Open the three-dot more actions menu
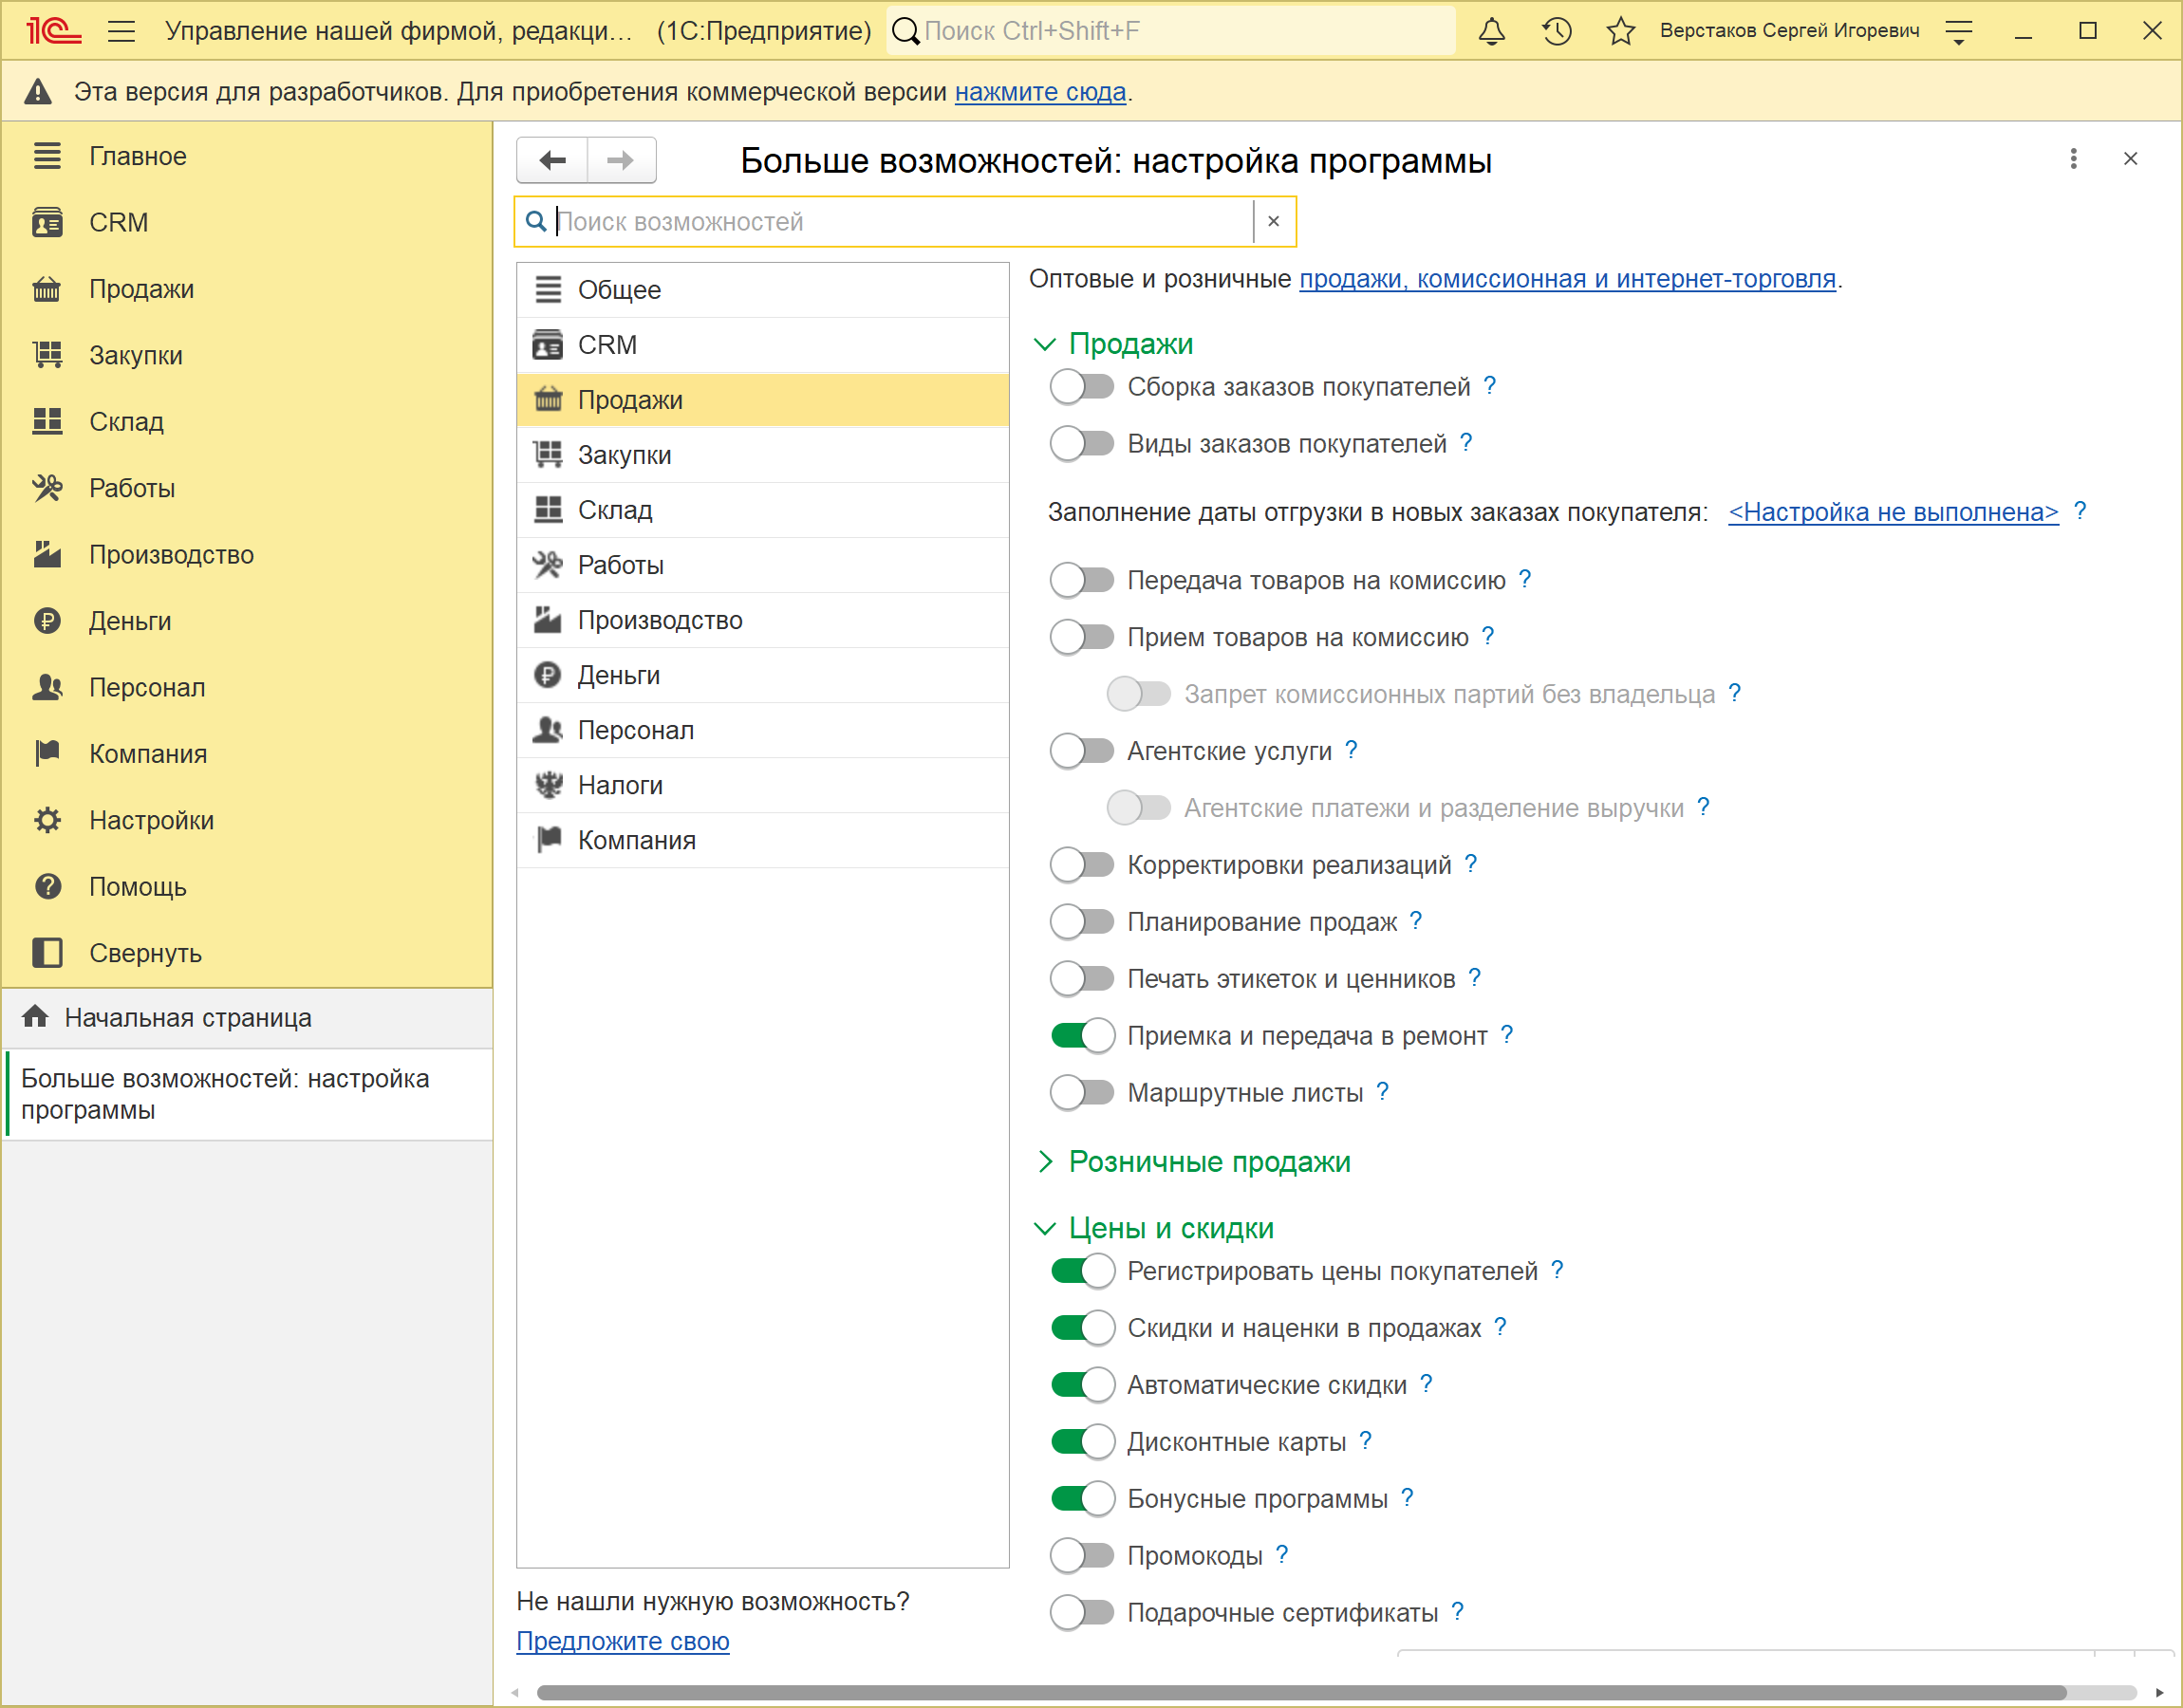Screen dimensions: 2183x1708 [2073, 159]
